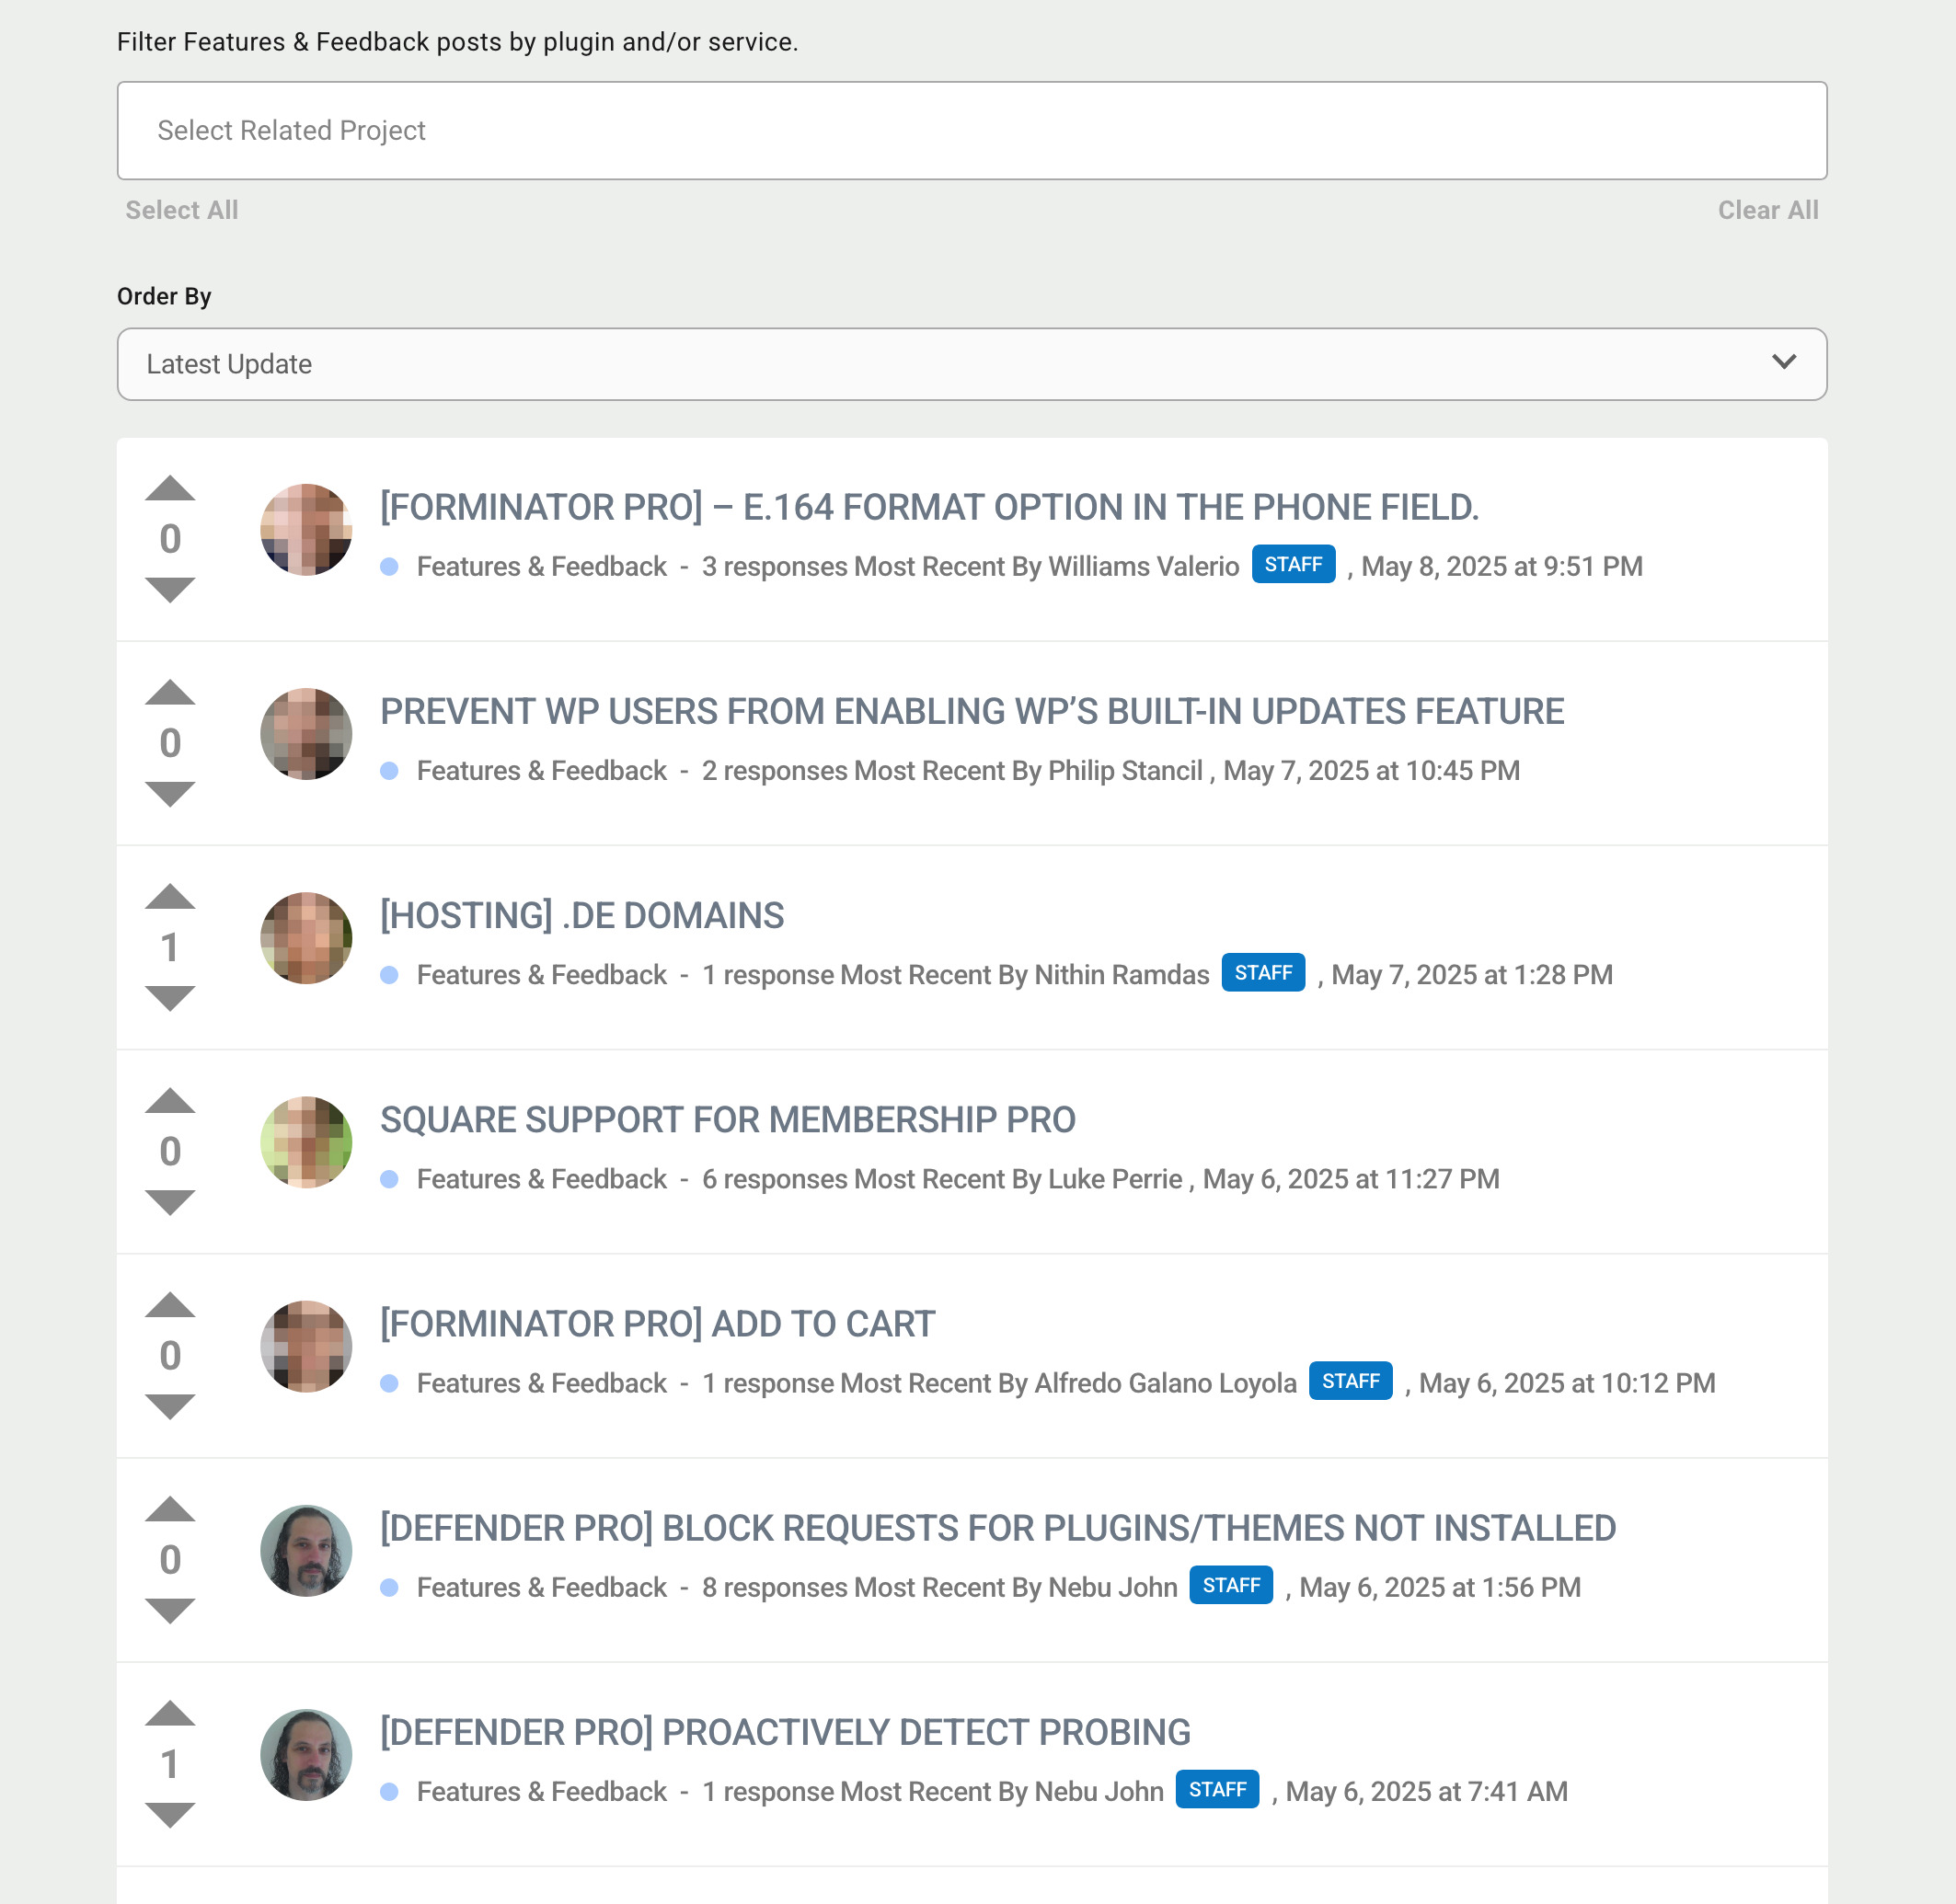Viewport: 1956px width, 1904px height.
Task: Click Nebu John on Proactively Detect Probing post
Action: 1099,1791
